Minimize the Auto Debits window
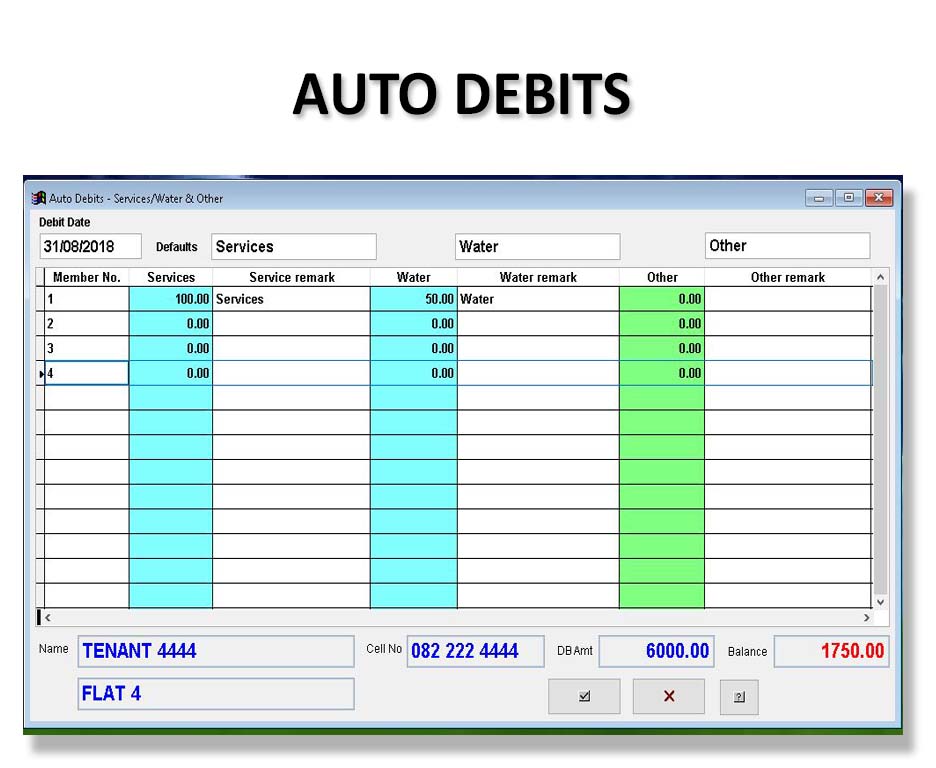Image resolution: width=936 pixels, height=768 pixels. (820, 198)
